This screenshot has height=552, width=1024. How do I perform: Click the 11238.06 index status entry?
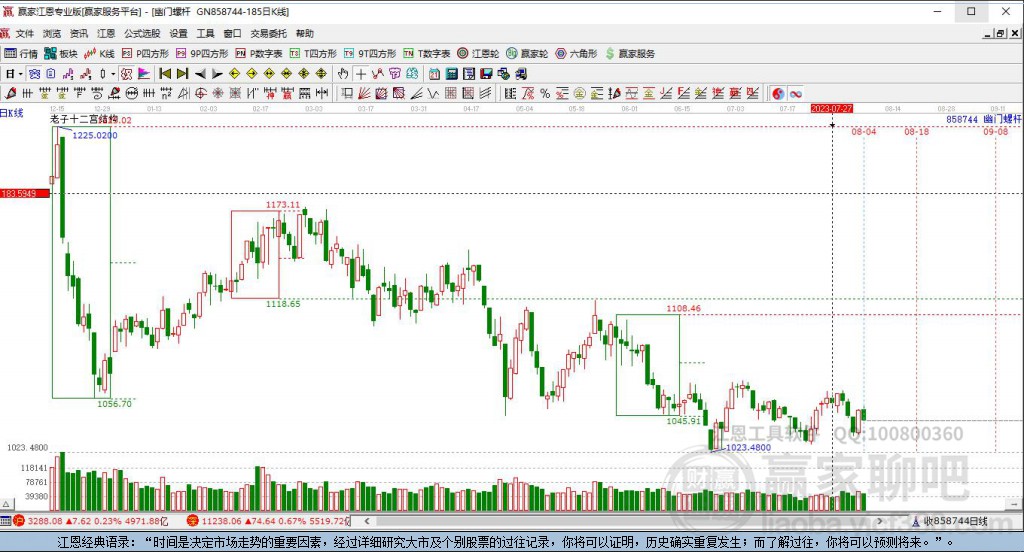click(269, 521)
